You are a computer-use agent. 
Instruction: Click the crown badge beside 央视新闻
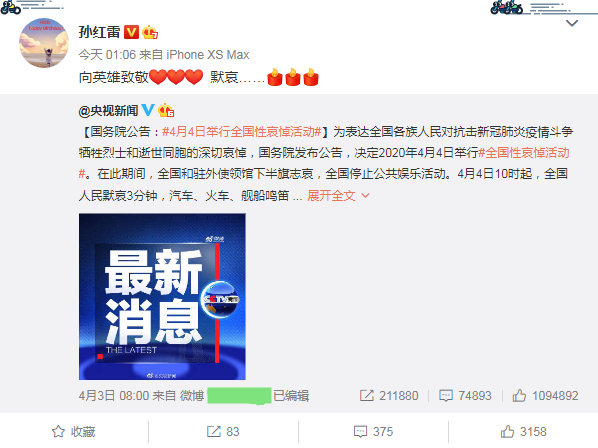(166, 110)
